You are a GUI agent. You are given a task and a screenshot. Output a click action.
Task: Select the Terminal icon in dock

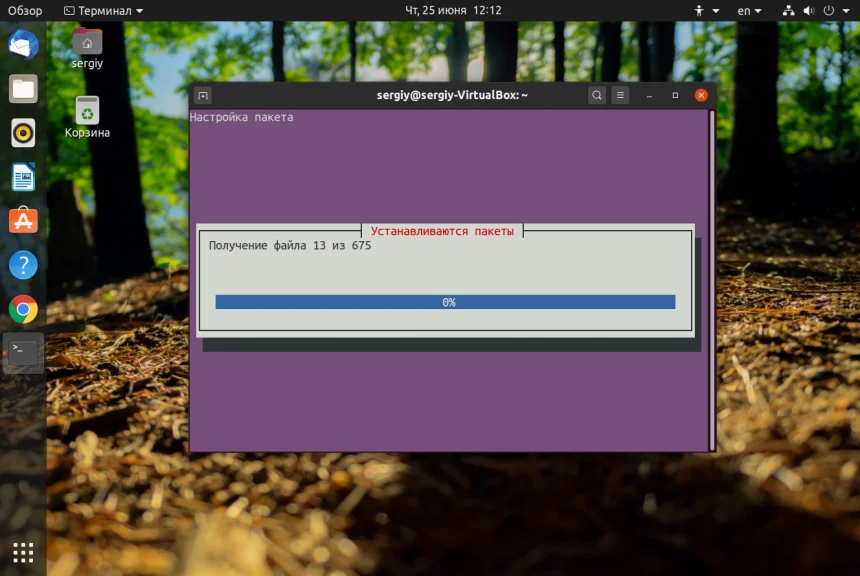(23, 353)
